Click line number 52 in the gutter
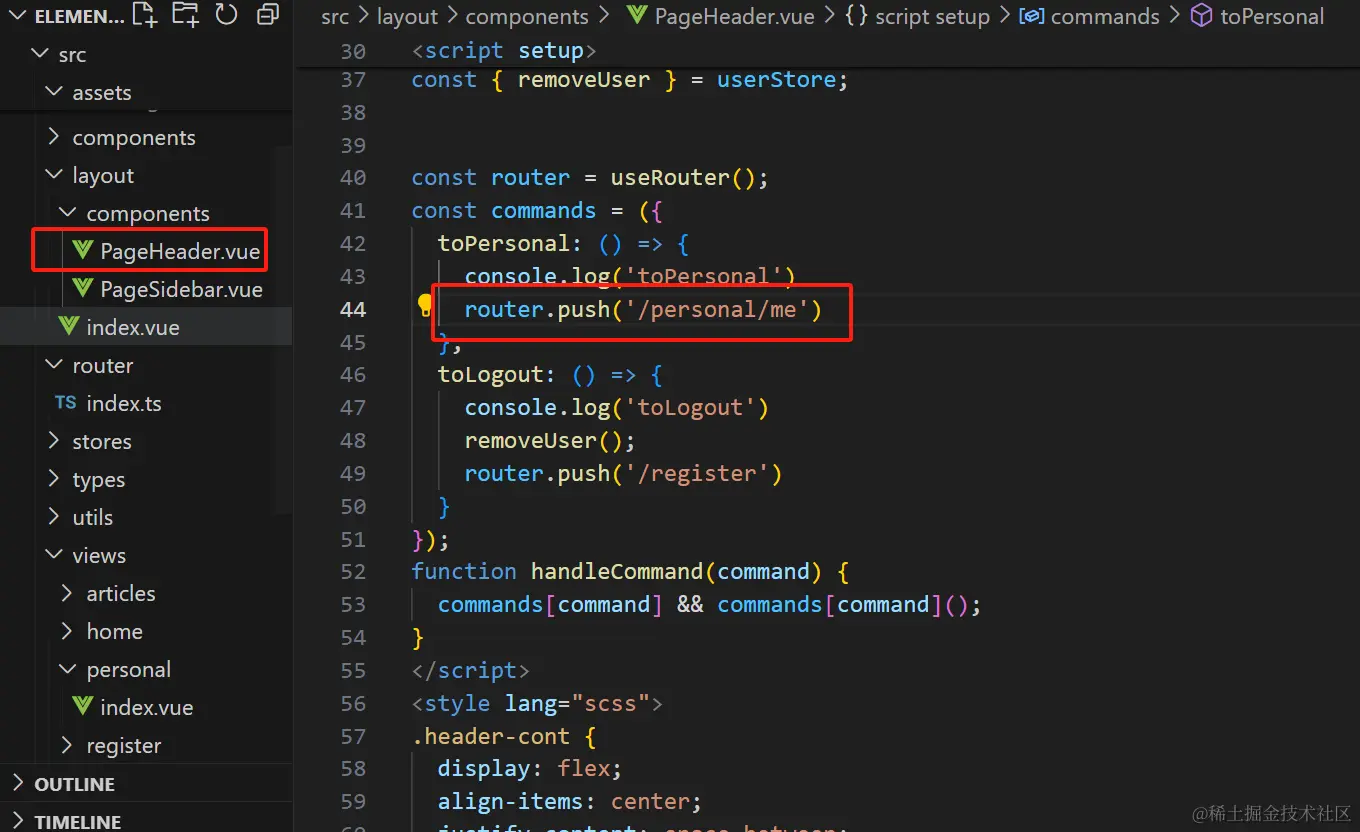The width and height of the screenshot is (1360, 832). coord(353,571)
